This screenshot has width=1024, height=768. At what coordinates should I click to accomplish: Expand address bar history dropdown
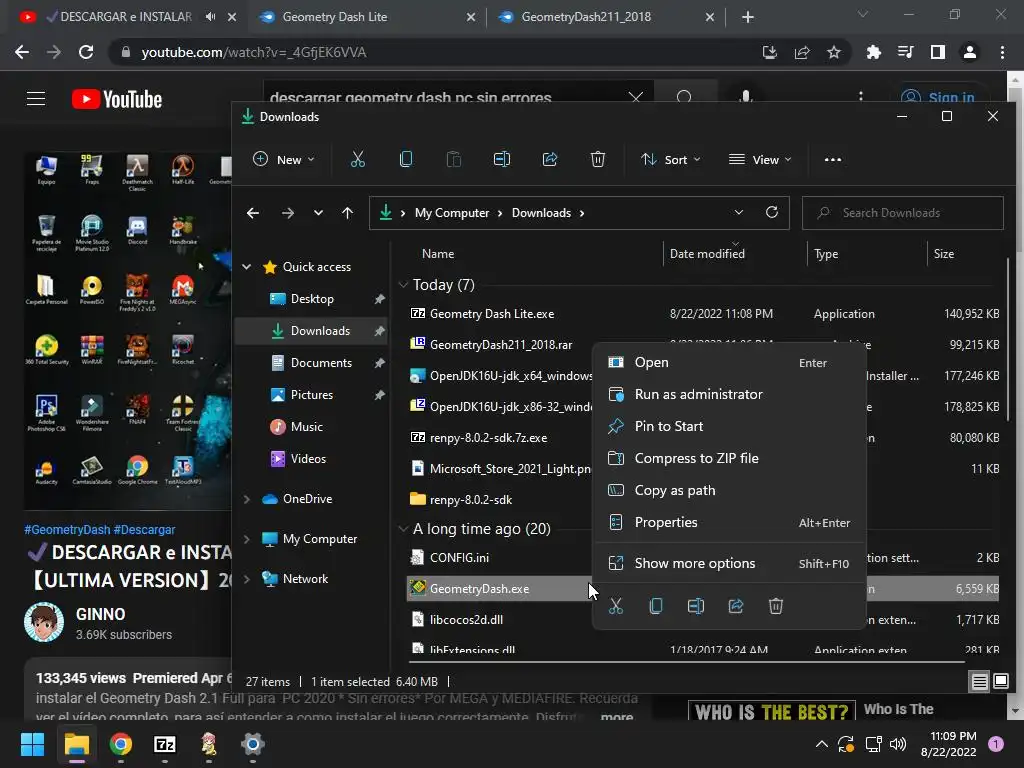click(x=739, y=212)
